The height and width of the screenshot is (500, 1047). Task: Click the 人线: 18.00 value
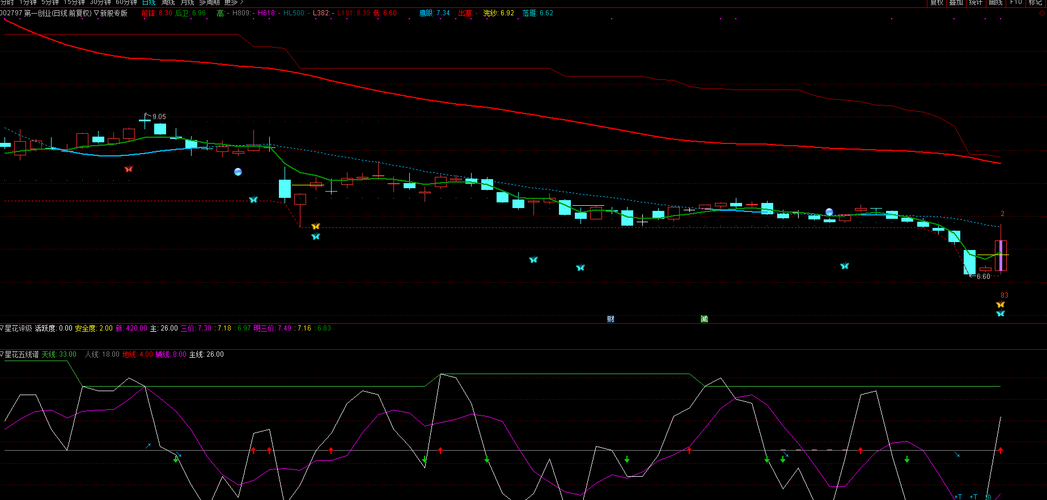(x=102, y=354)
